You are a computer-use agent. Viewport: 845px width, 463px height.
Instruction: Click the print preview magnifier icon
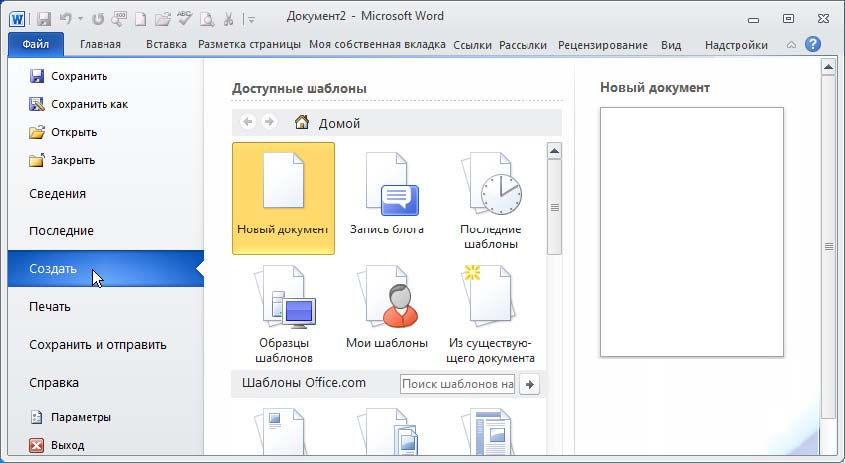point(207,20)
